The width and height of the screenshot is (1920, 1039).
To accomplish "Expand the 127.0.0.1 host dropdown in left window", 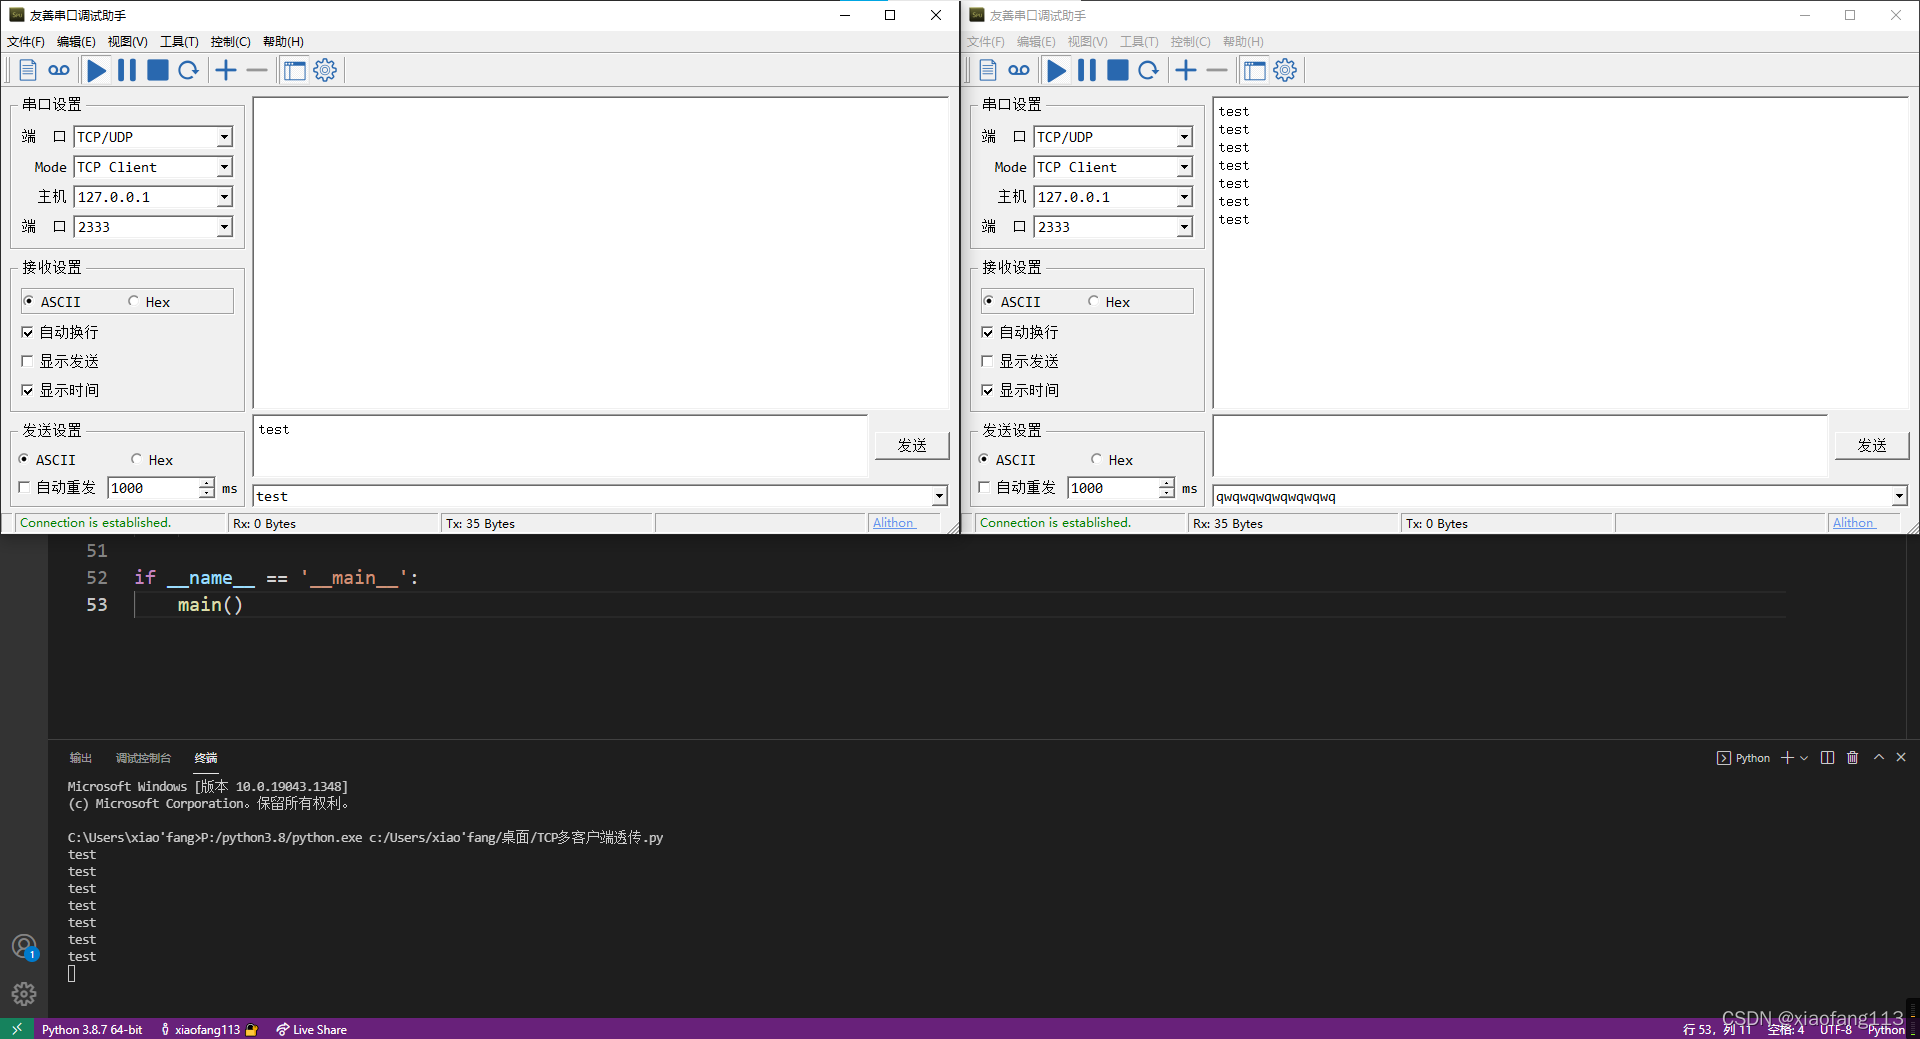I will [224, 197].
